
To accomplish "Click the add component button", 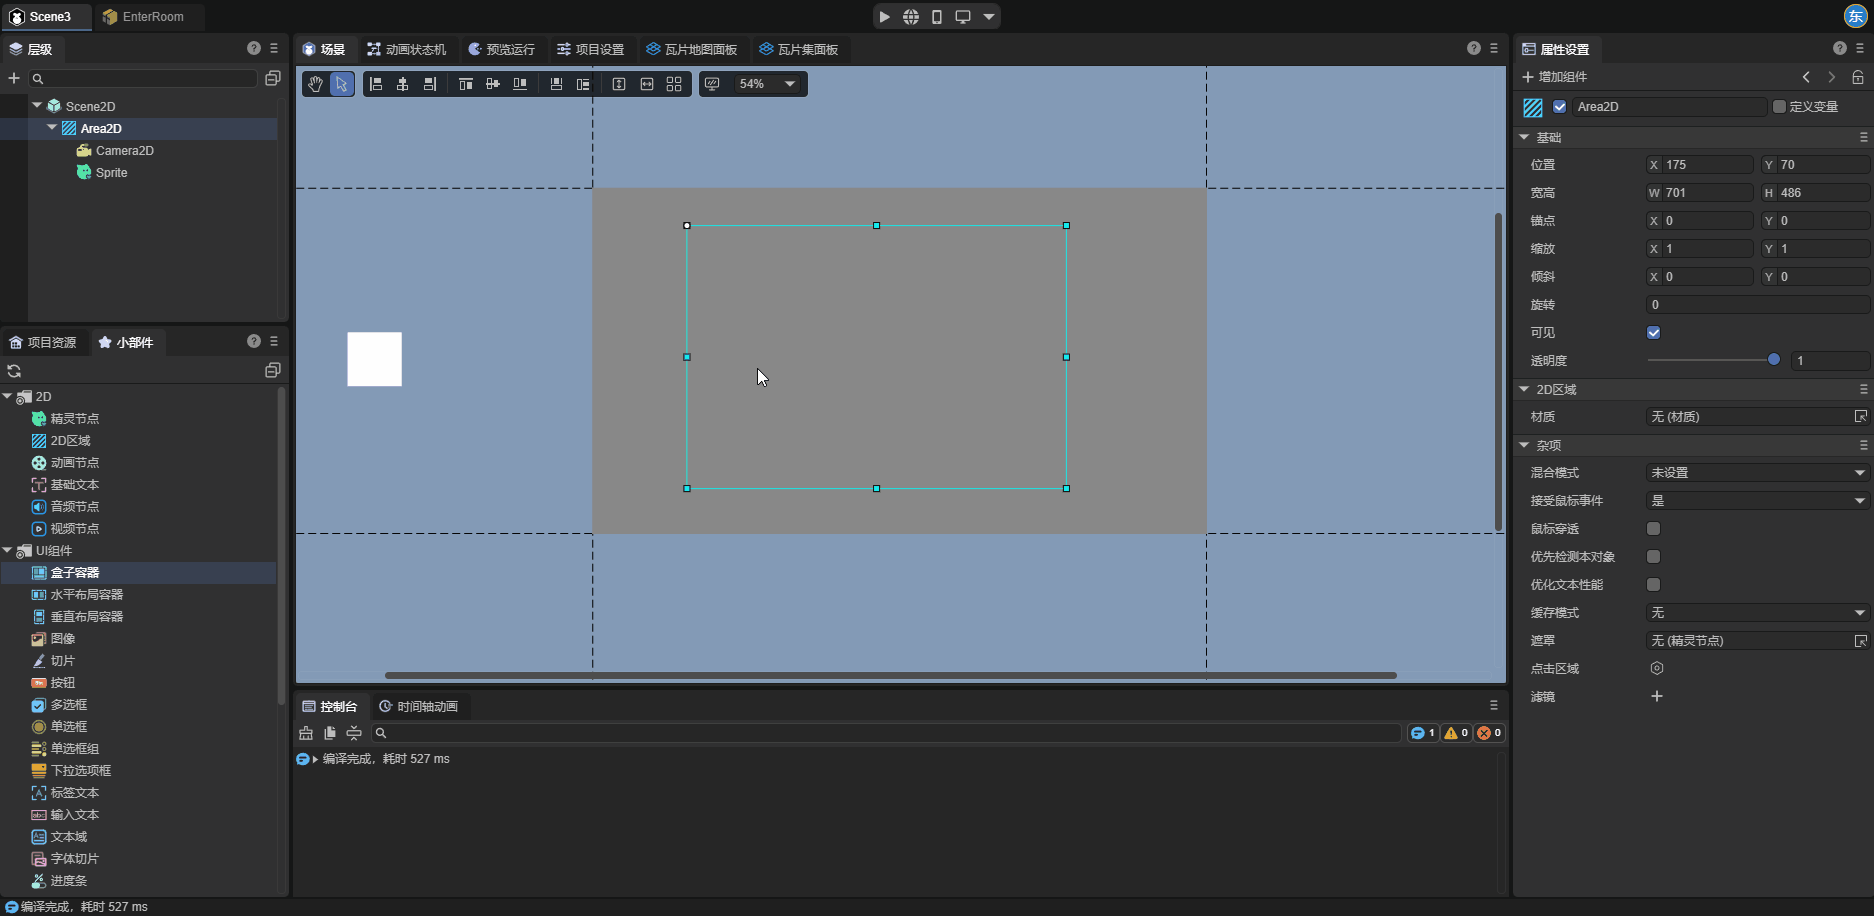I will [x=1554, y=77].
